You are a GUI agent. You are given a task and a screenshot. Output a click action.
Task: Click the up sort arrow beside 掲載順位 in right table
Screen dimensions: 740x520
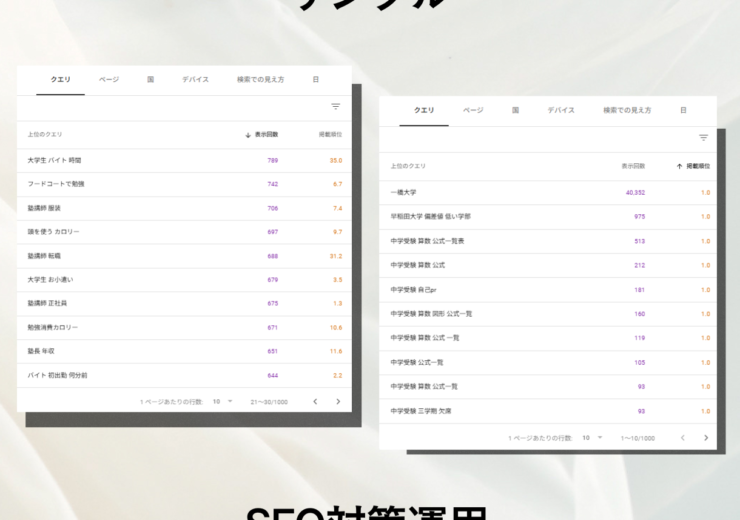tap(679, 166)
